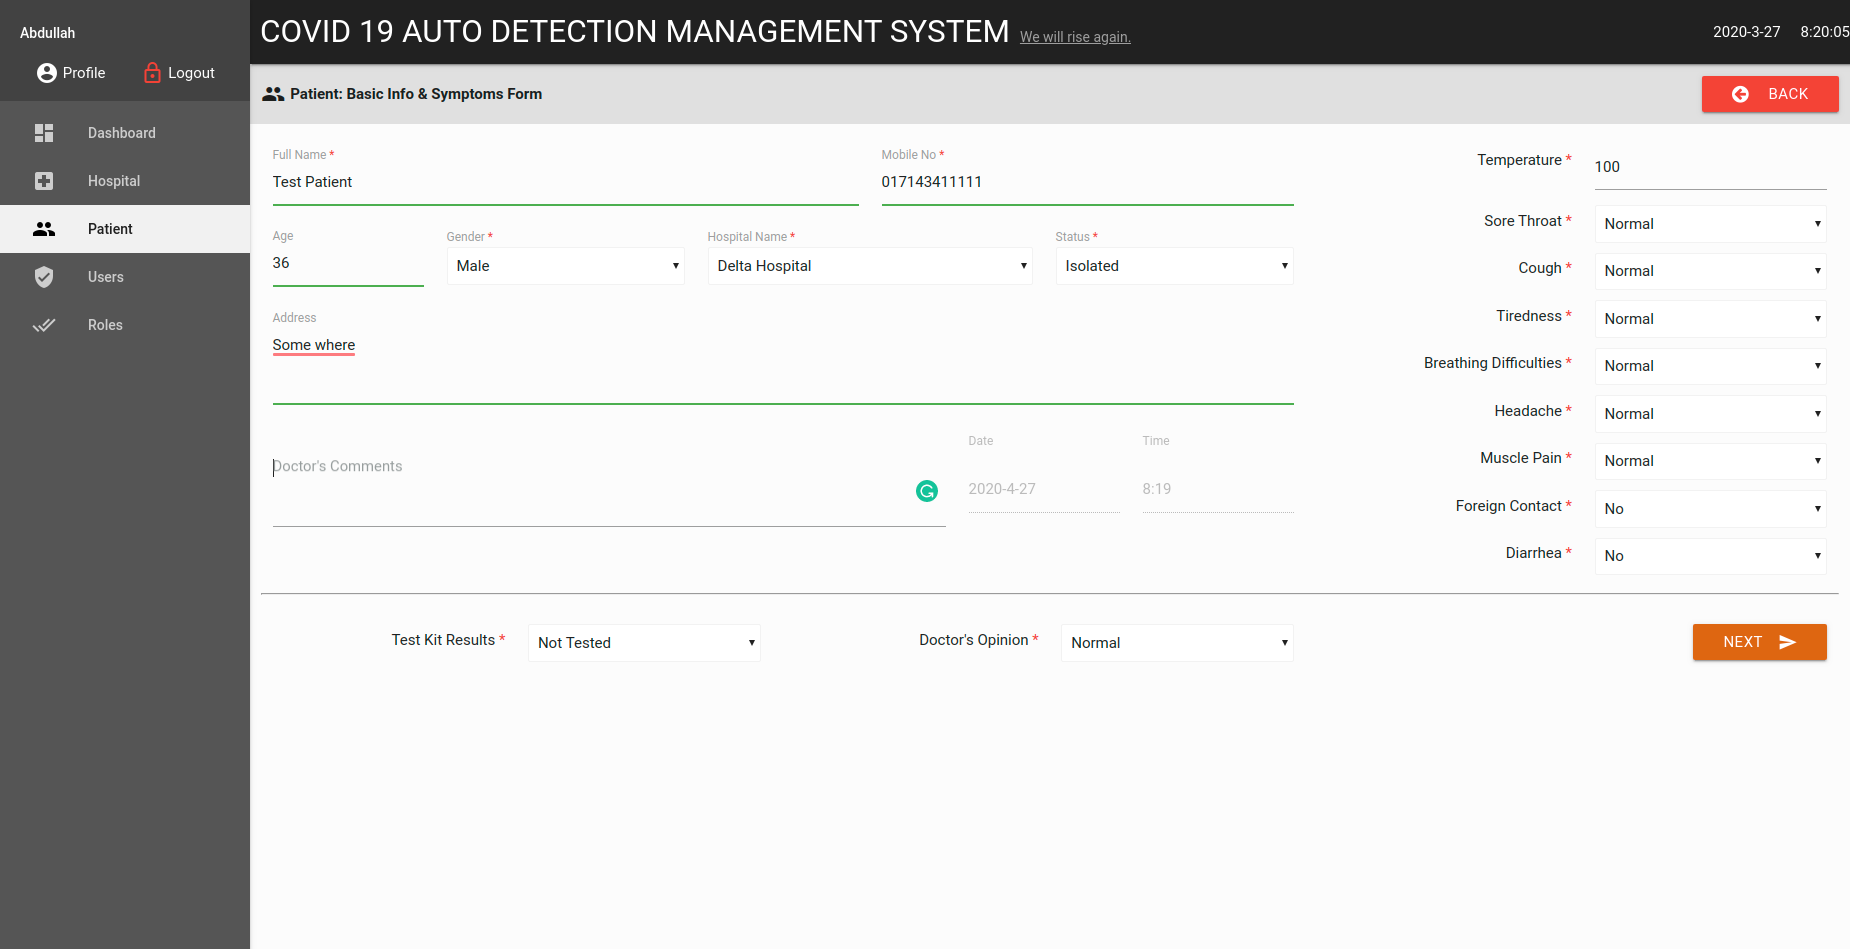Expand the Cough dropdown
1850x949 pixels.
[1710, 271]
